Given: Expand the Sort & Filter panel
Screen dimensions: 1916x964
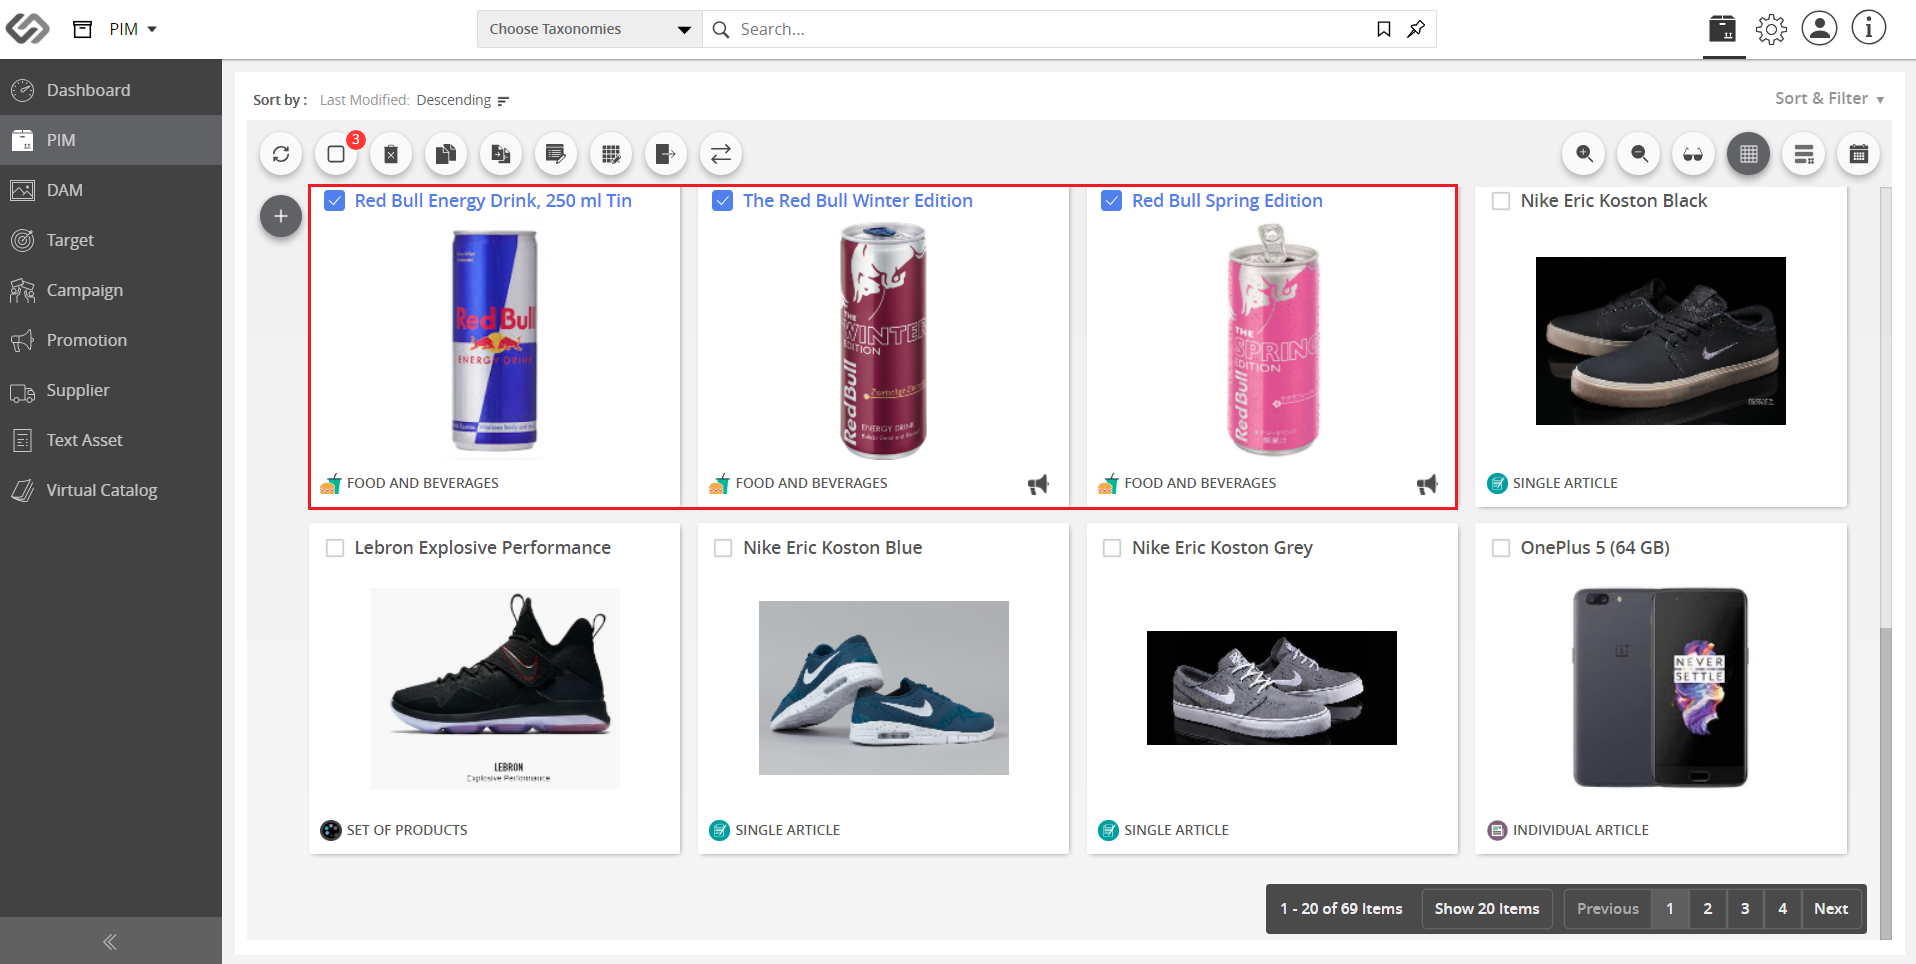Looking at the screenshot, I should pyautogui.click(x=1829, y=98).
